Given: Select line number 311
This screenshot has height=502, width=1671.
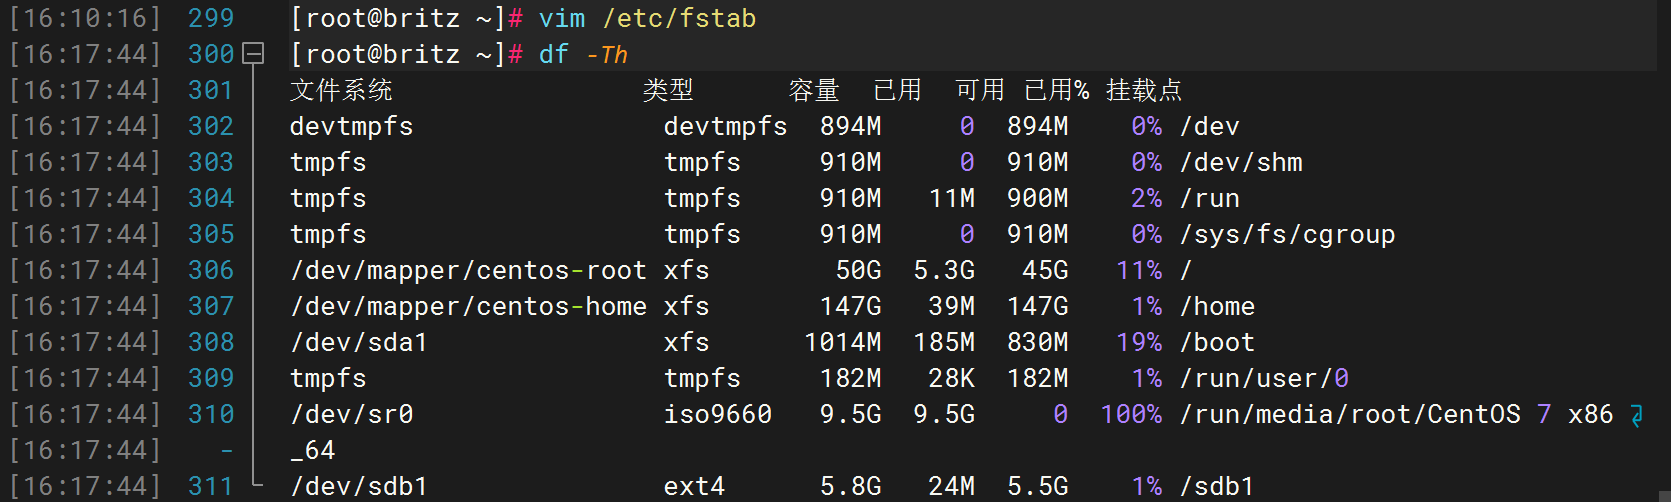Looking at the screenshot, I should 211,486.
